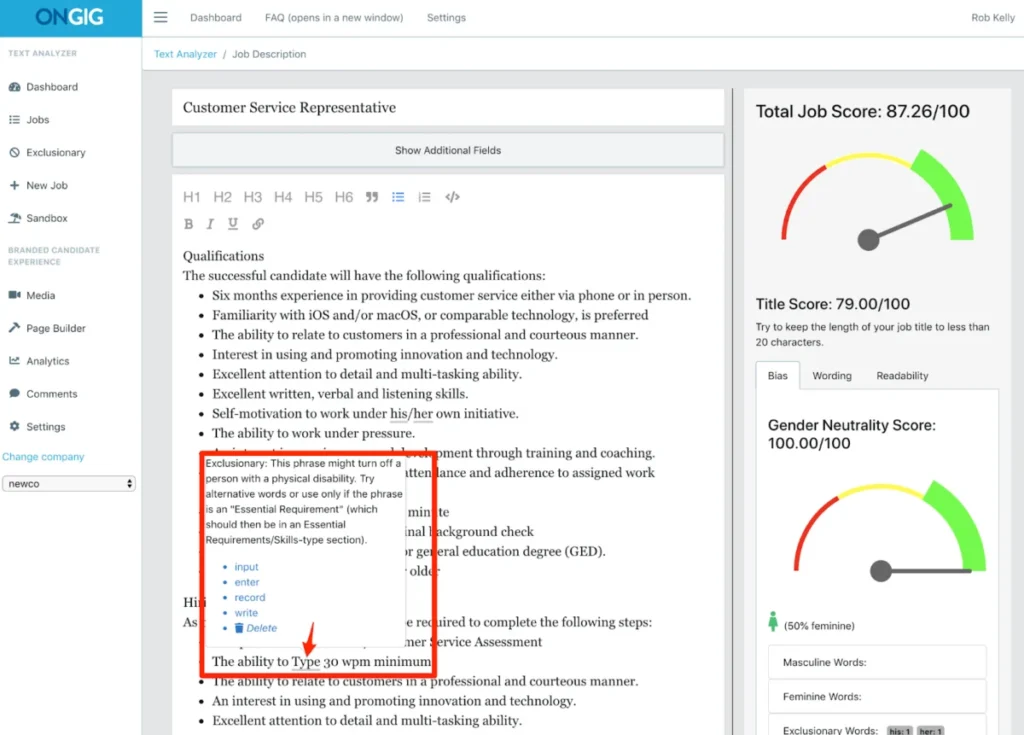This screenshot has height=735, width=1024.
Task: Apply H1 heading style
Action: click(192, 197)
